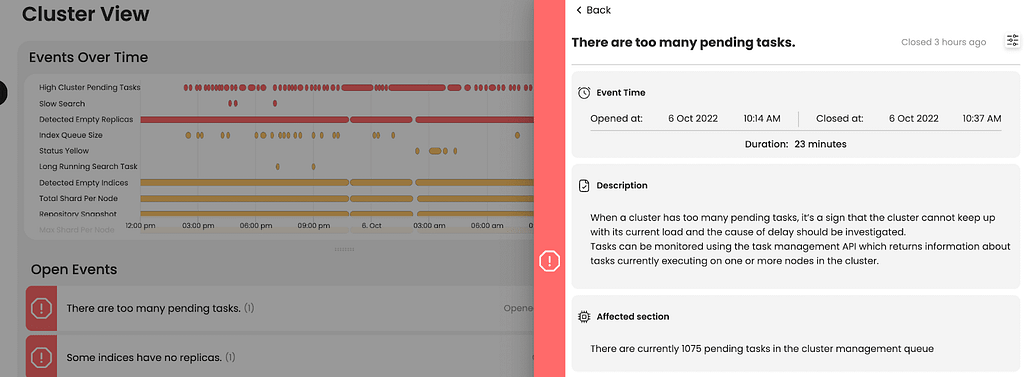Click an Index Queue Size orange marker
1024x377 pixels.
(188, 135)
